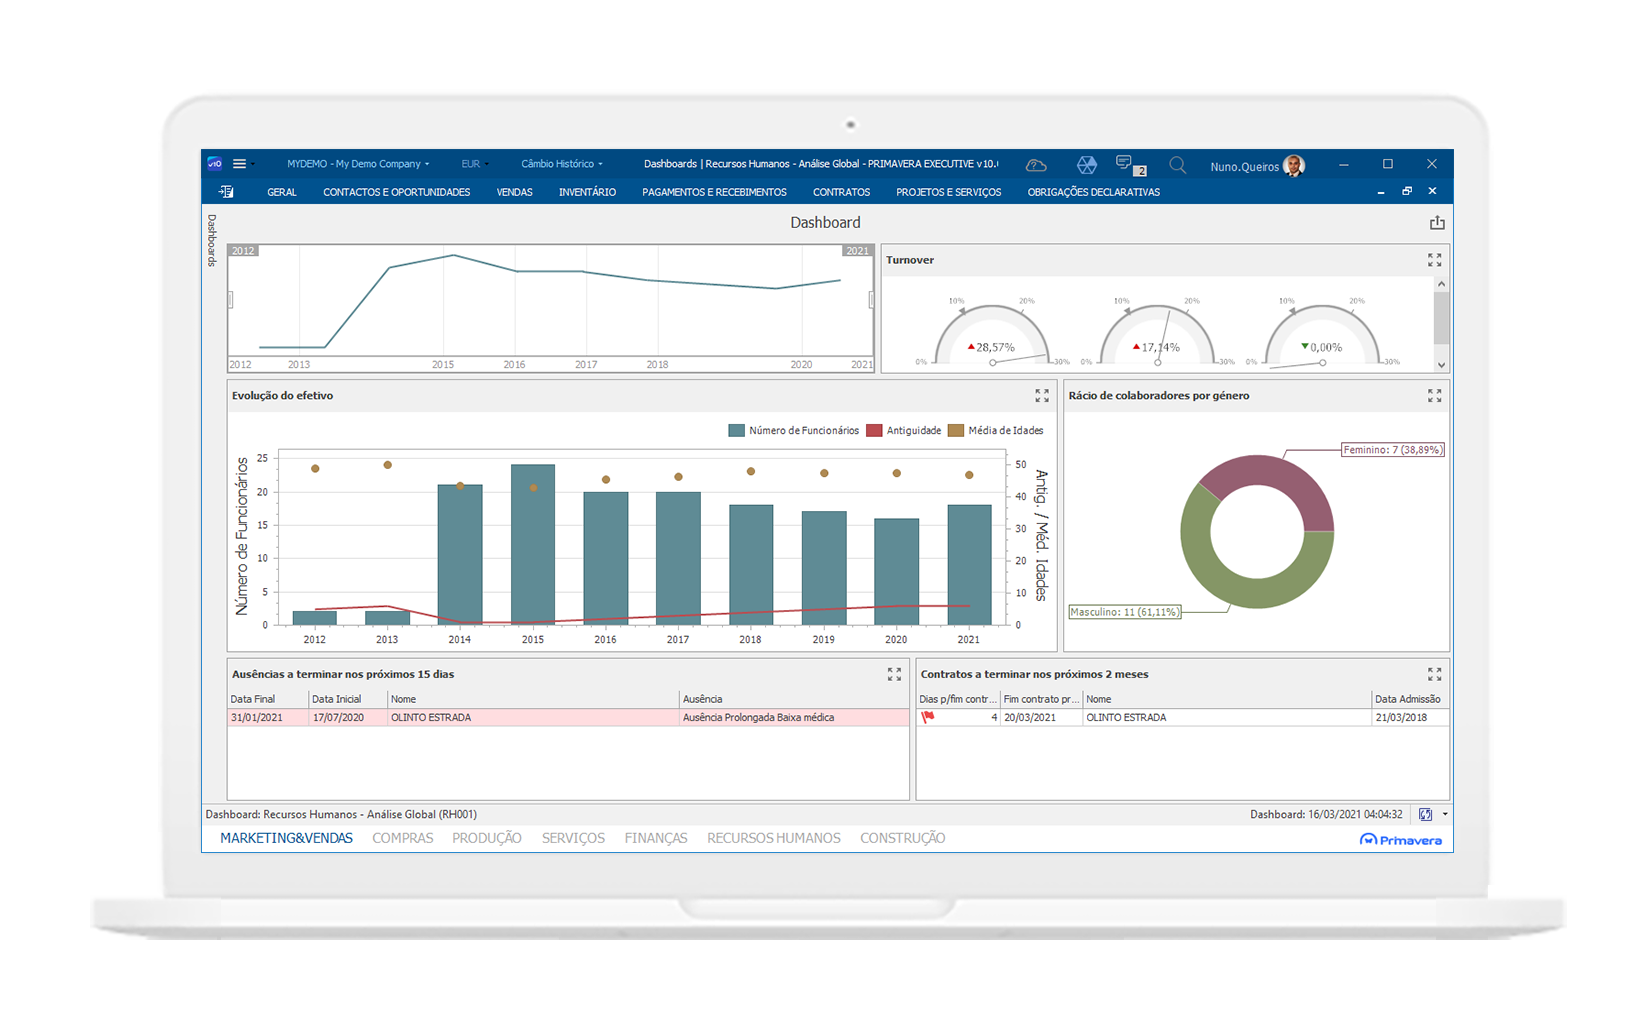Sort by Ausência column header
This screenshot has height=1029, width=1650.
[794, 700]
